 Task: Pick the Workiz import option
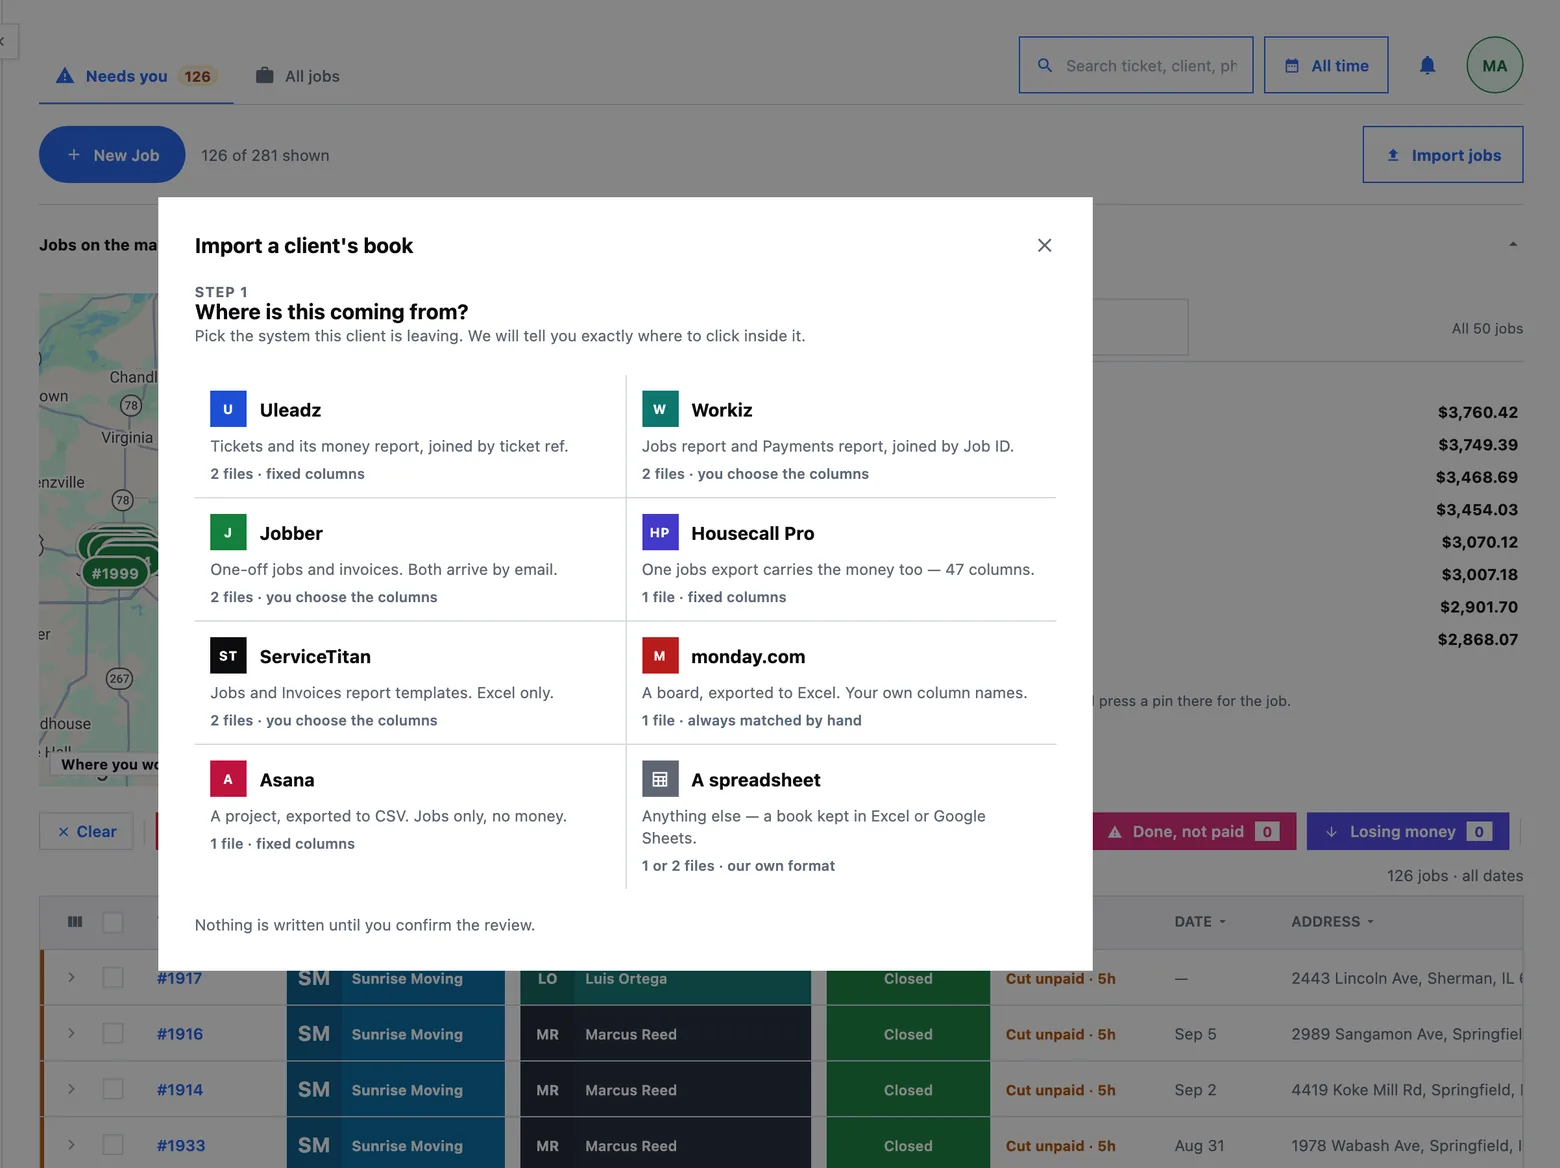coord(841,436)
